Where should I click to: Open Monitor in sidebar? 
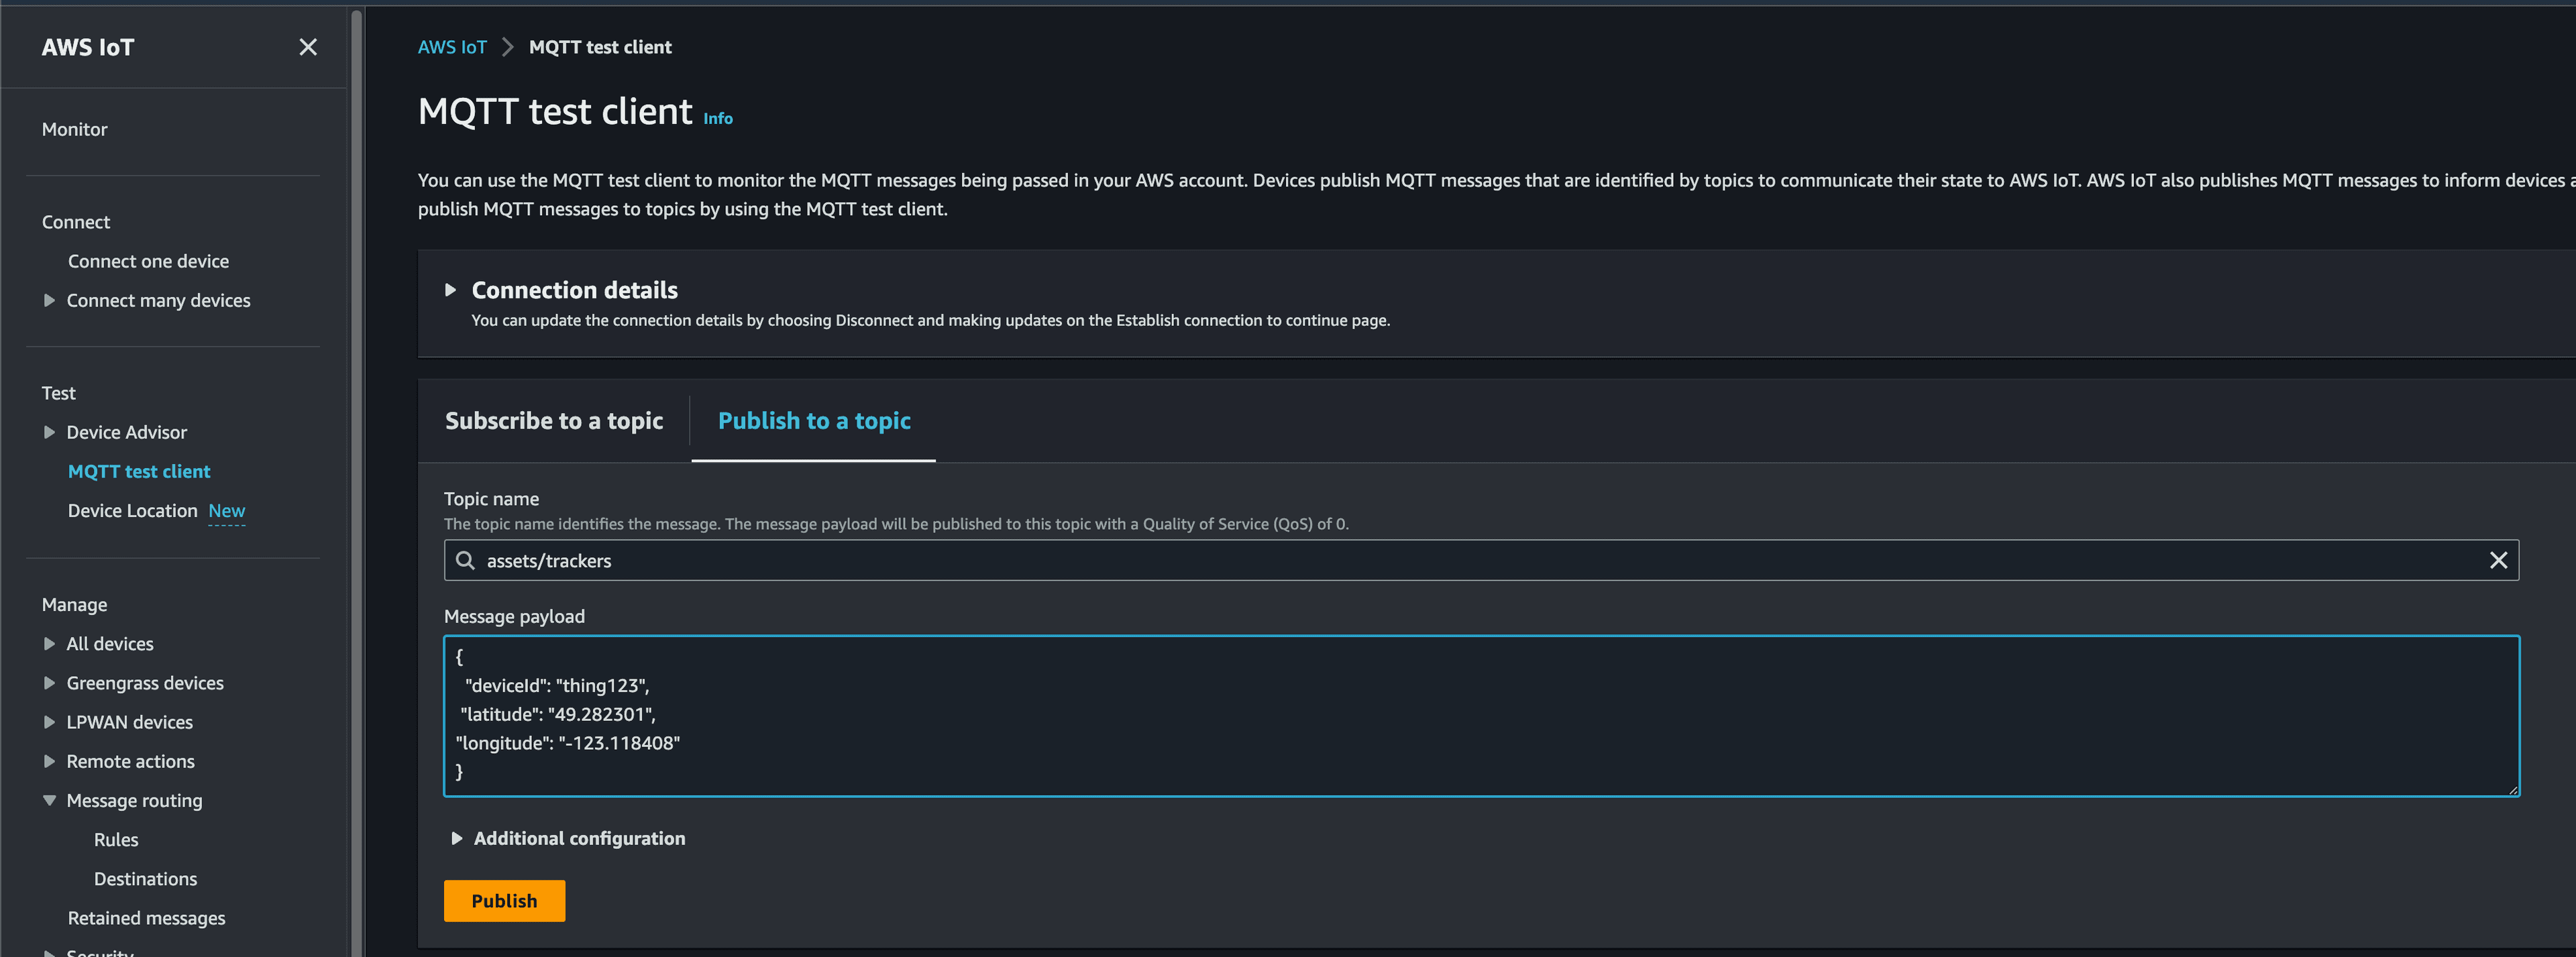pyautogui.click(x=74, y=129)
